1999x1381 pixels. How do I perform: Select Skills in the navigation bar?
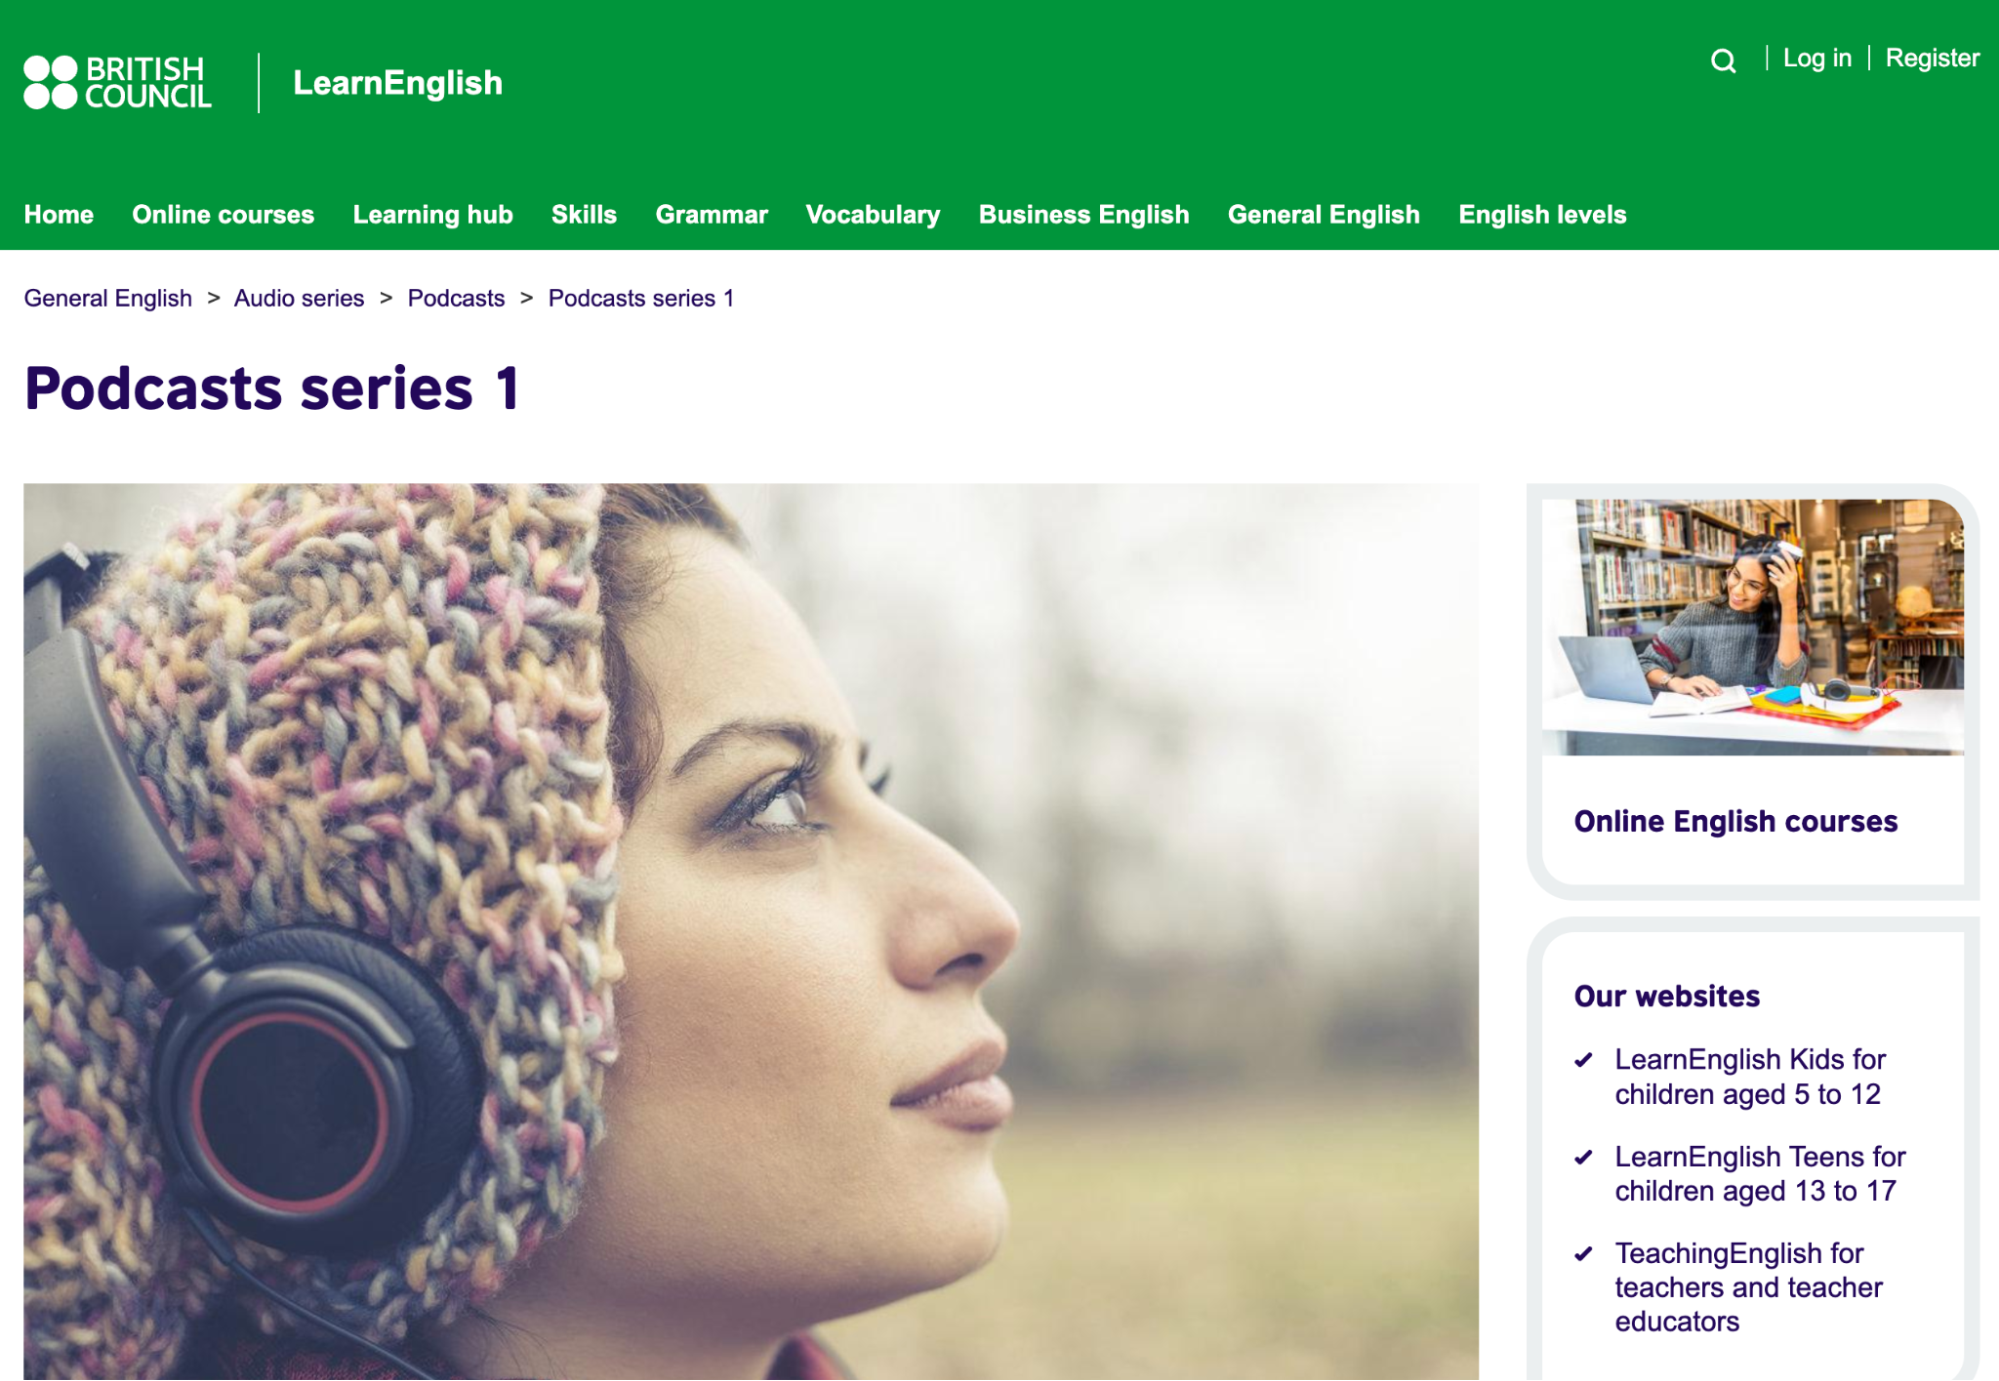click(584, 215)
